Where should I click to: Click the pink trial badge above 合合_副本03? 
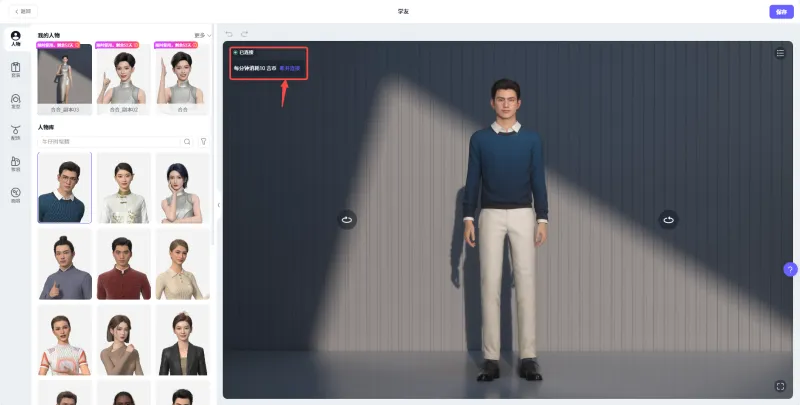click(58, 45)
